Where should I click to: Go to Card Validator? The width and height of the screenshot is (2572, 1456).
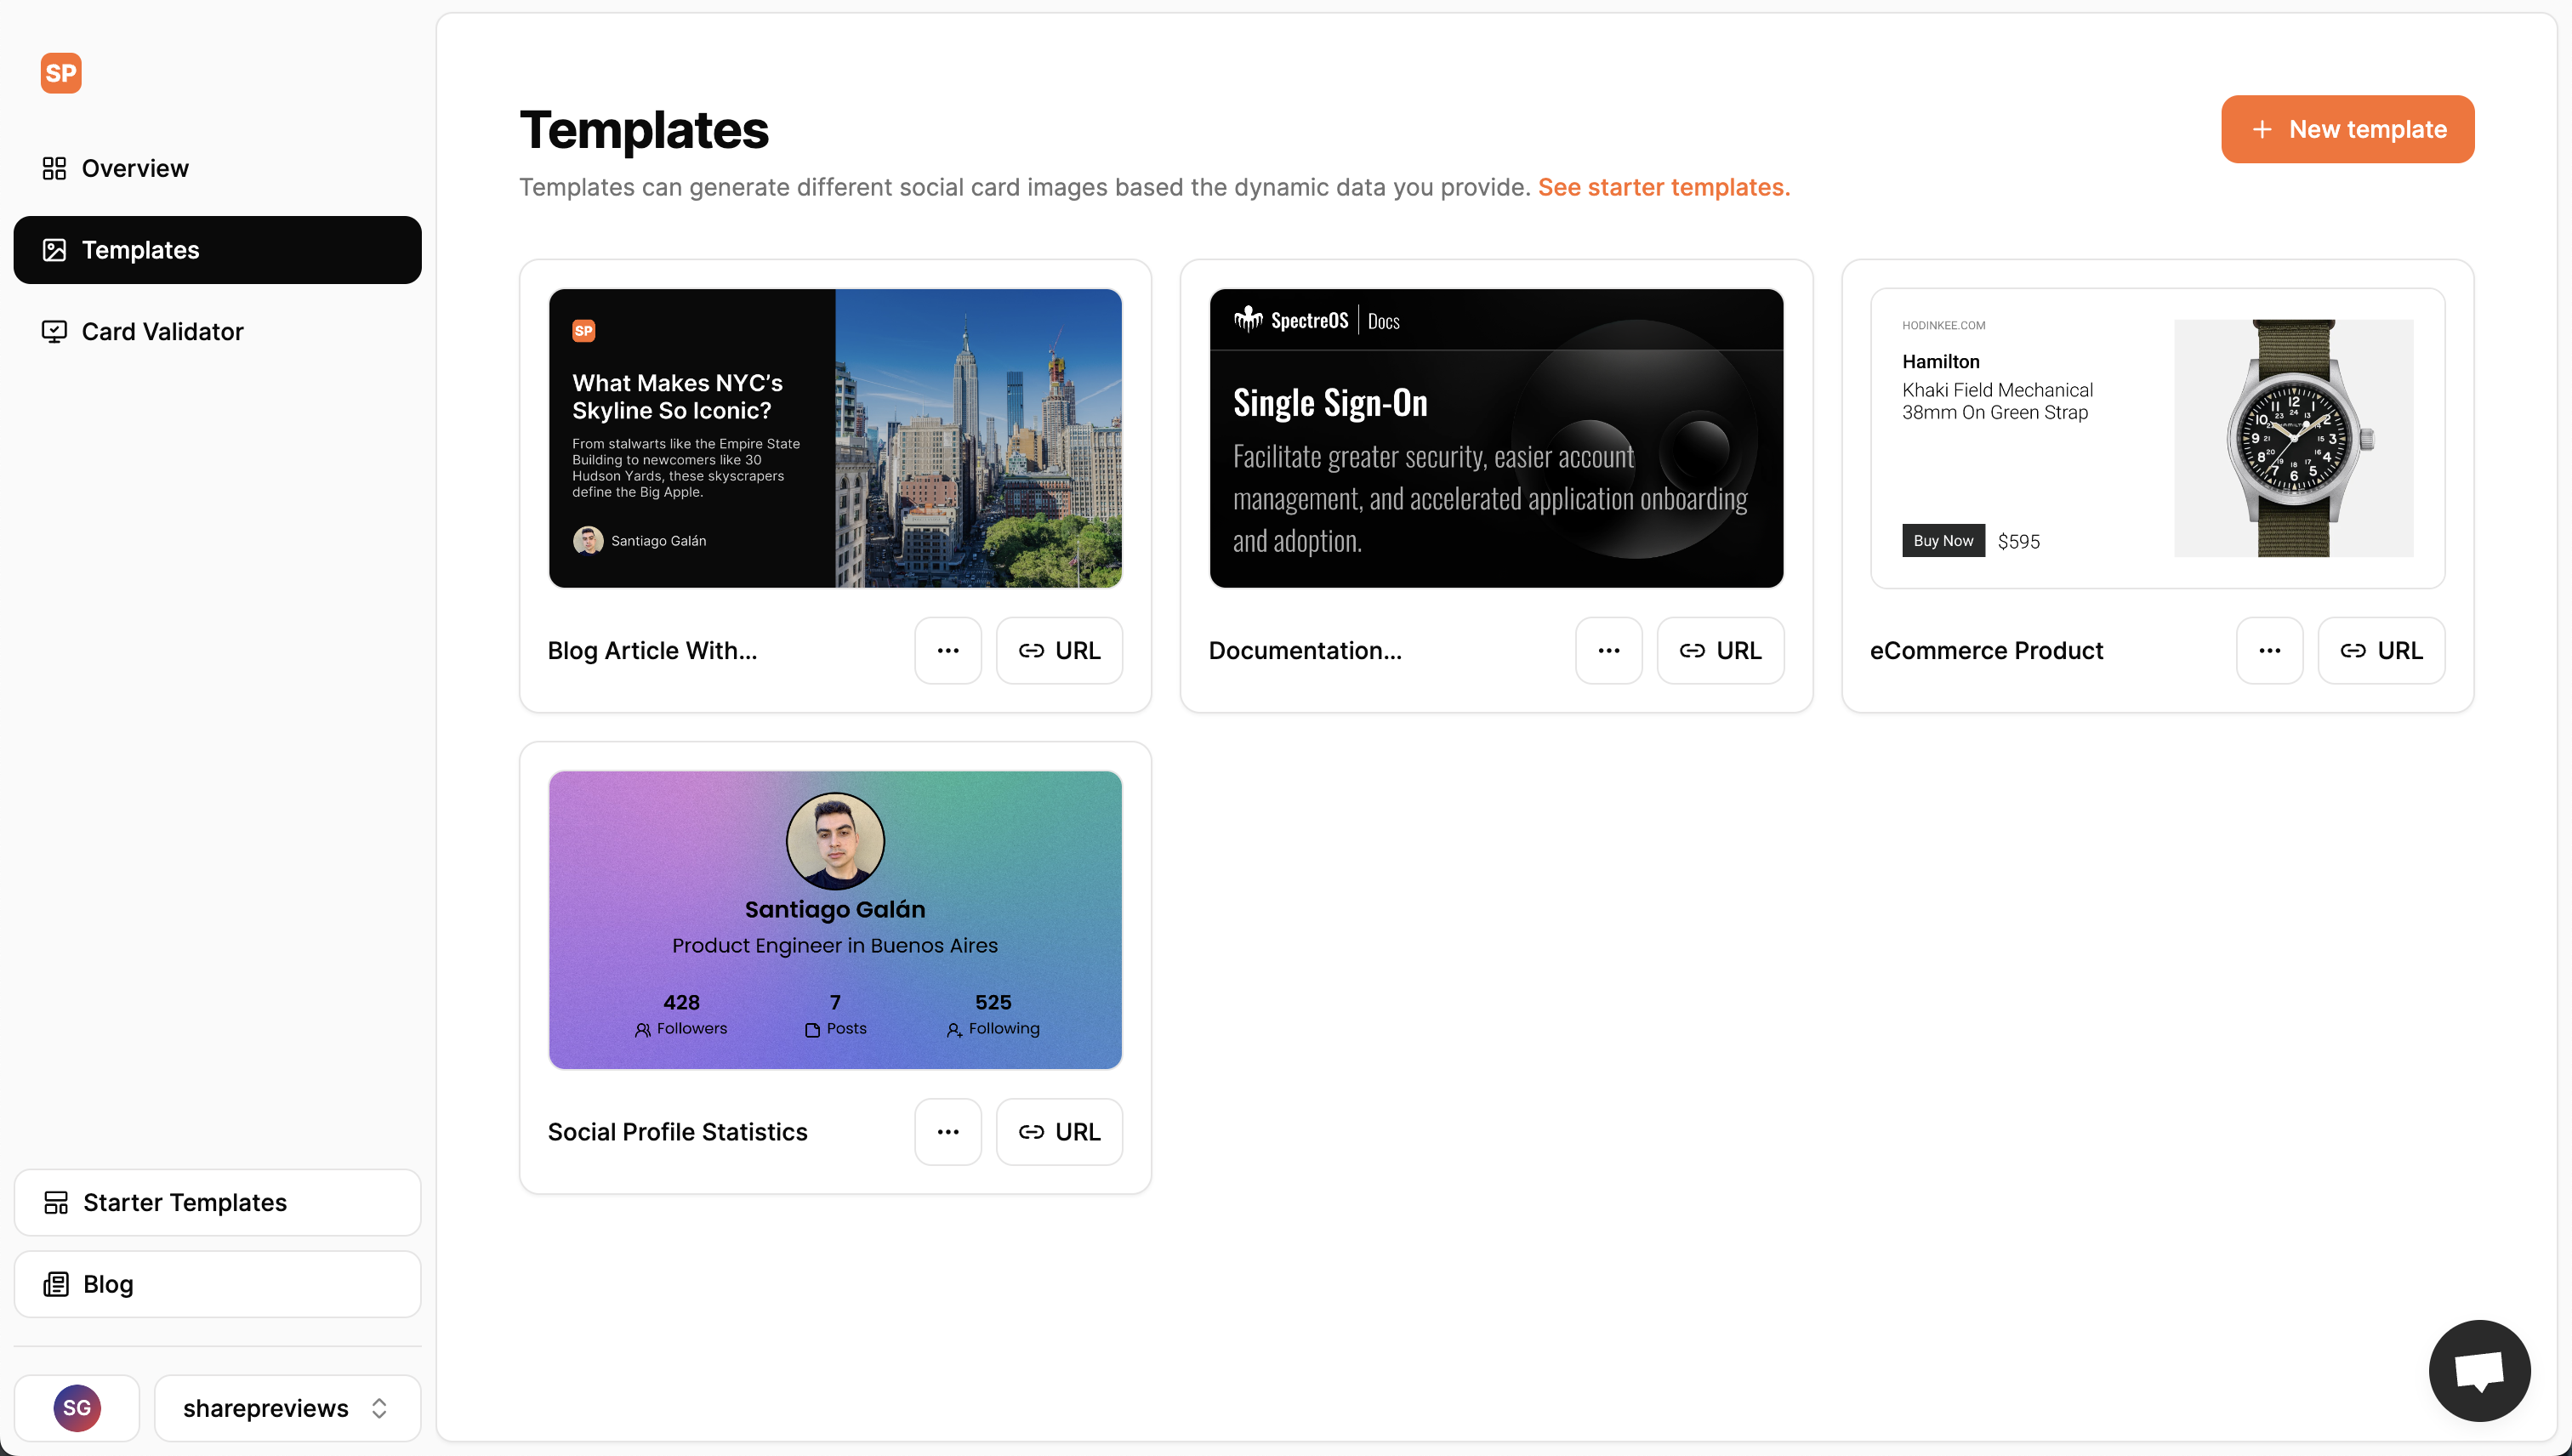click(x=217, y=331)
